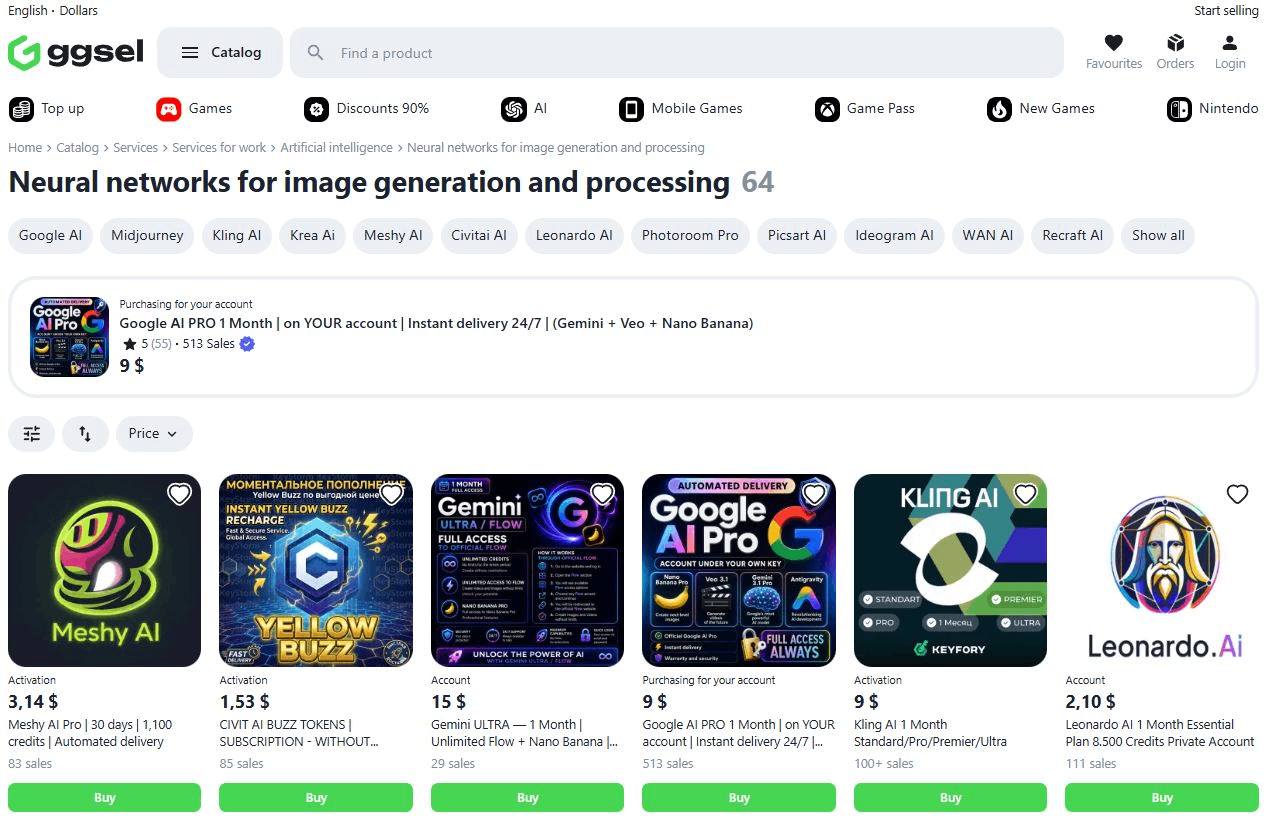Viewport: 1275px width, 822px height.
Task: Buy the CIVIT AI BUZZ TOKENS product
Action: coord(316,797)
